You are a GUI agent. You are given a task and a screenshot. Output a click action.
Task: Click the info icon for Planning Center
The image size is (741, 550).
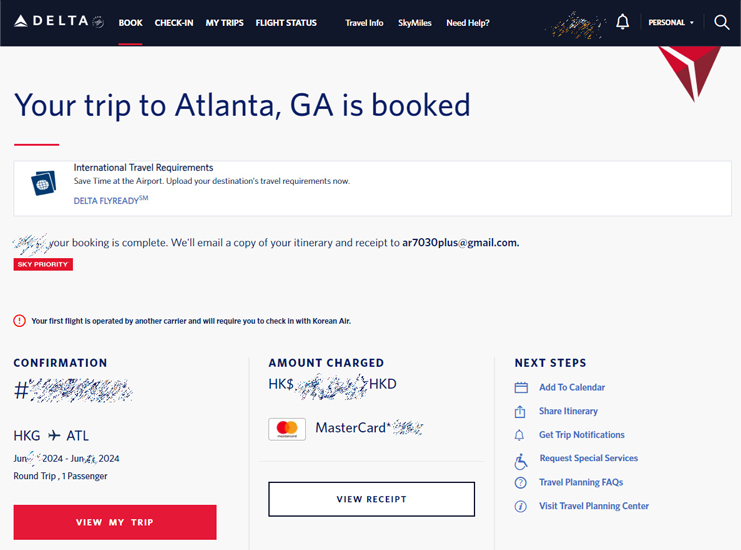520,507
